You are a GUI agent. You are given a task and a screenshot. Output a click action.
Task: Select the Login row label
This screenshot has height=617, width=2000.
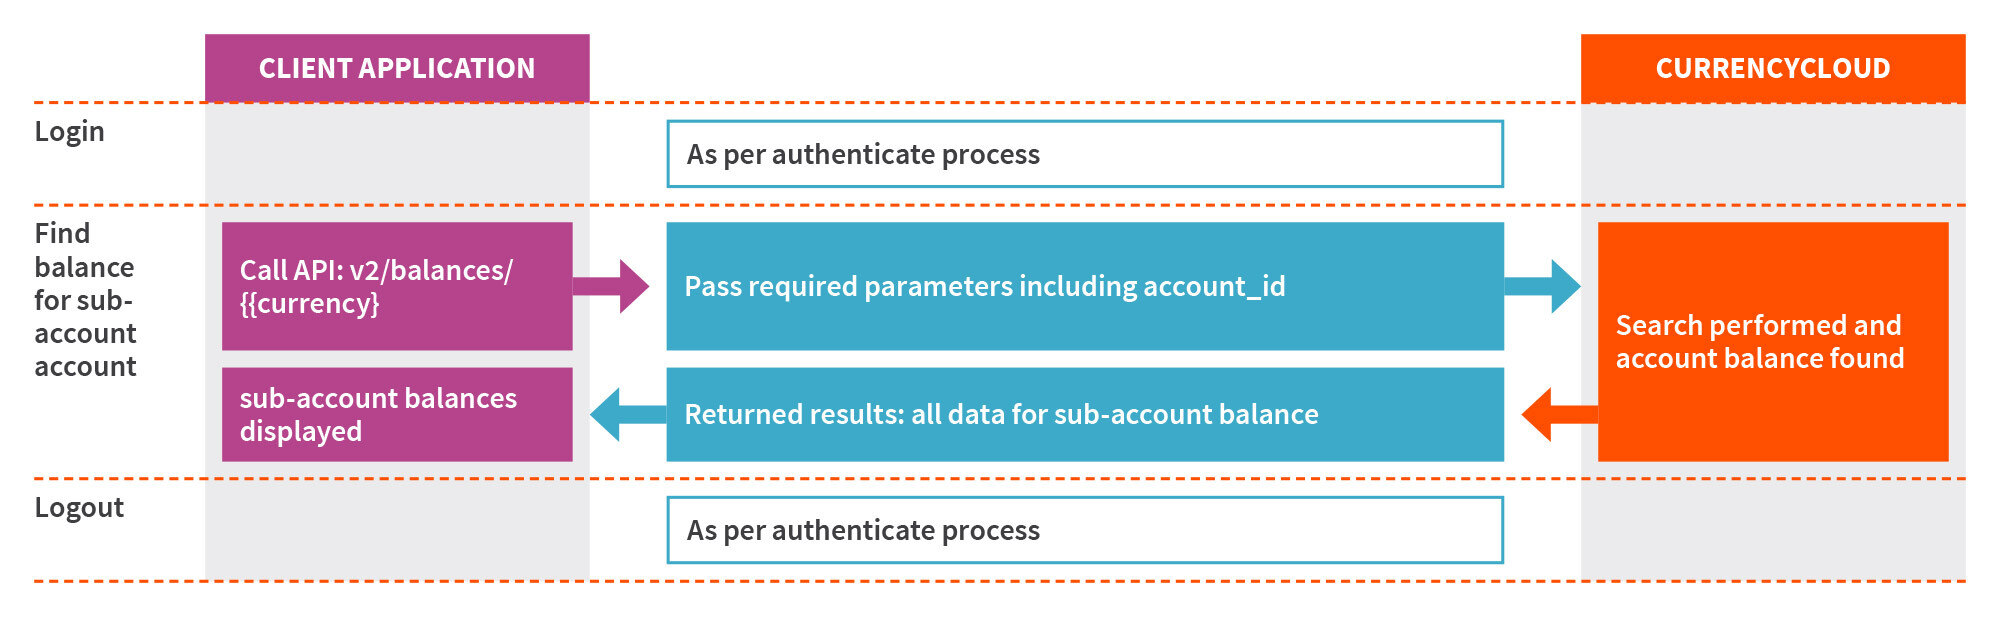click(x=69, y=132)
